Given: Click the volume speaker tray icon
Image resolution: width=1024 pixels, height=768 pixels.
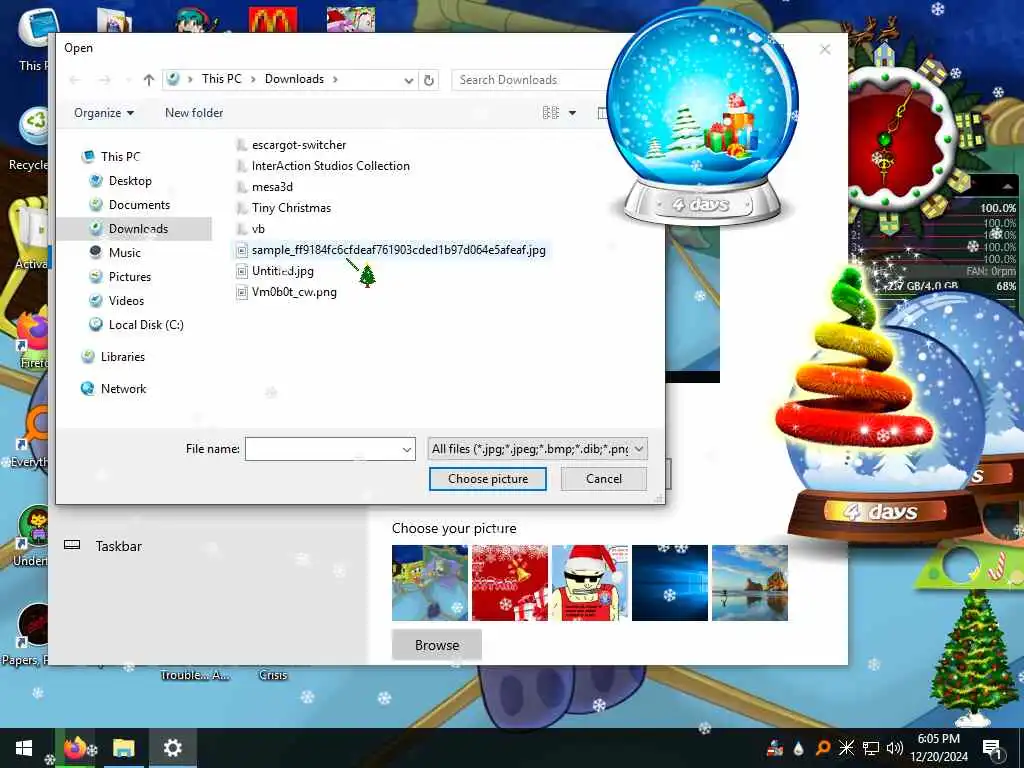Looking at the screenshot, I should tap(895, 748).
